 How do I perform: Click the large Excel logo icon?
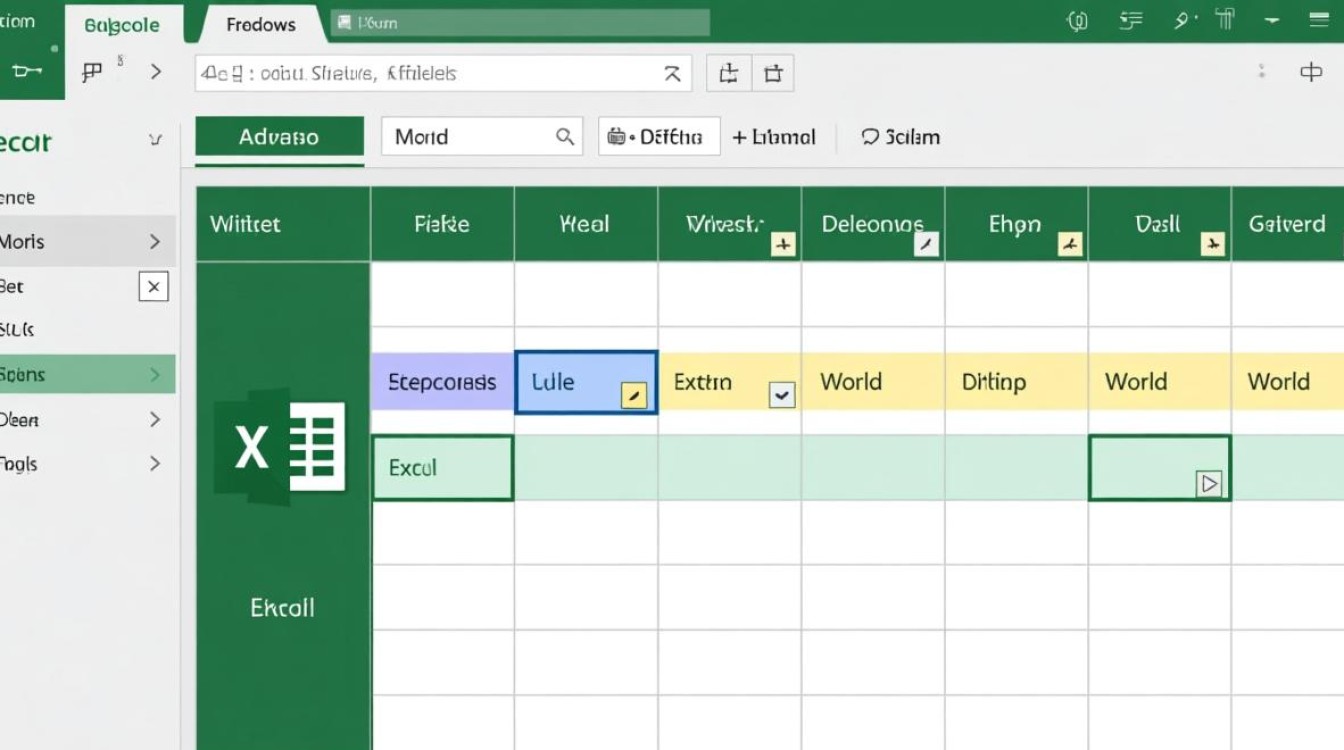(x=280, y=447)
